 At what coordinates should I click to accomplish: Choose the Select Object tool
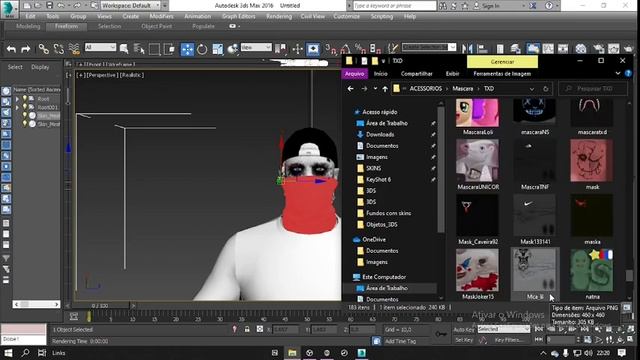point(124,49)
